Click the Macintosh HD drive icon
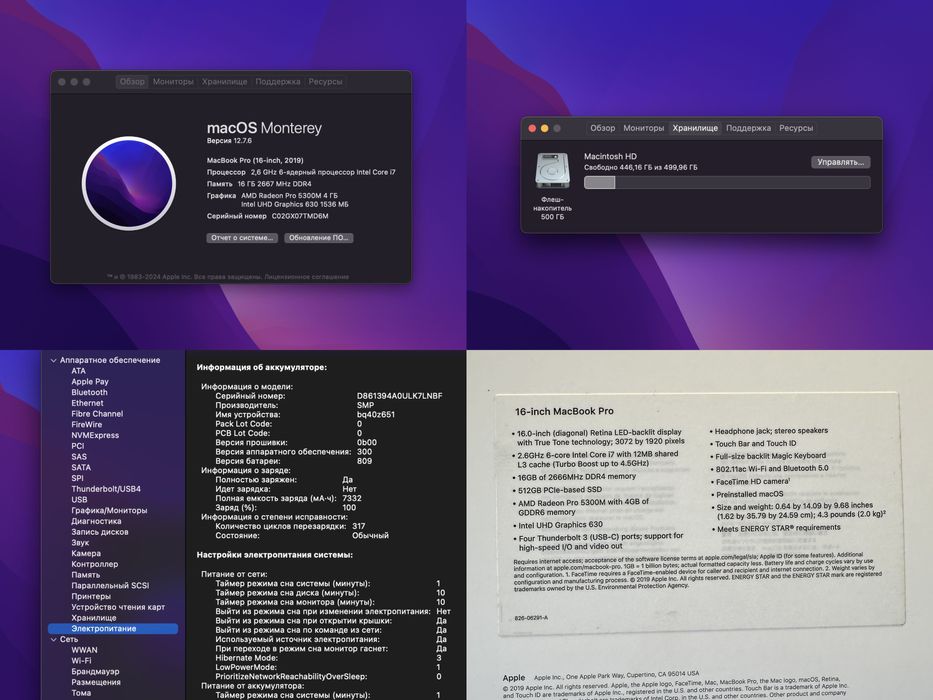 coord(552,171)
